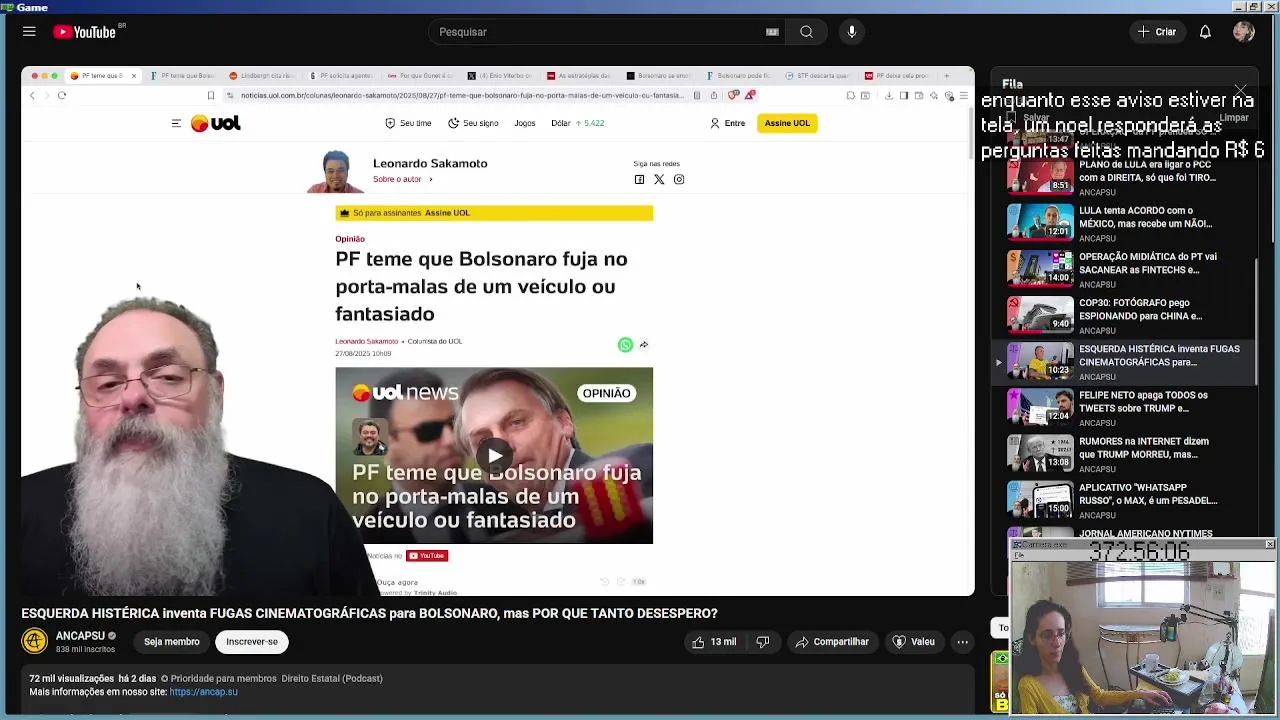Click the noticias.uol.com.br address bar
This screenshot has height=720, width=1280.
pyautogui.click(x=460, y=95)
